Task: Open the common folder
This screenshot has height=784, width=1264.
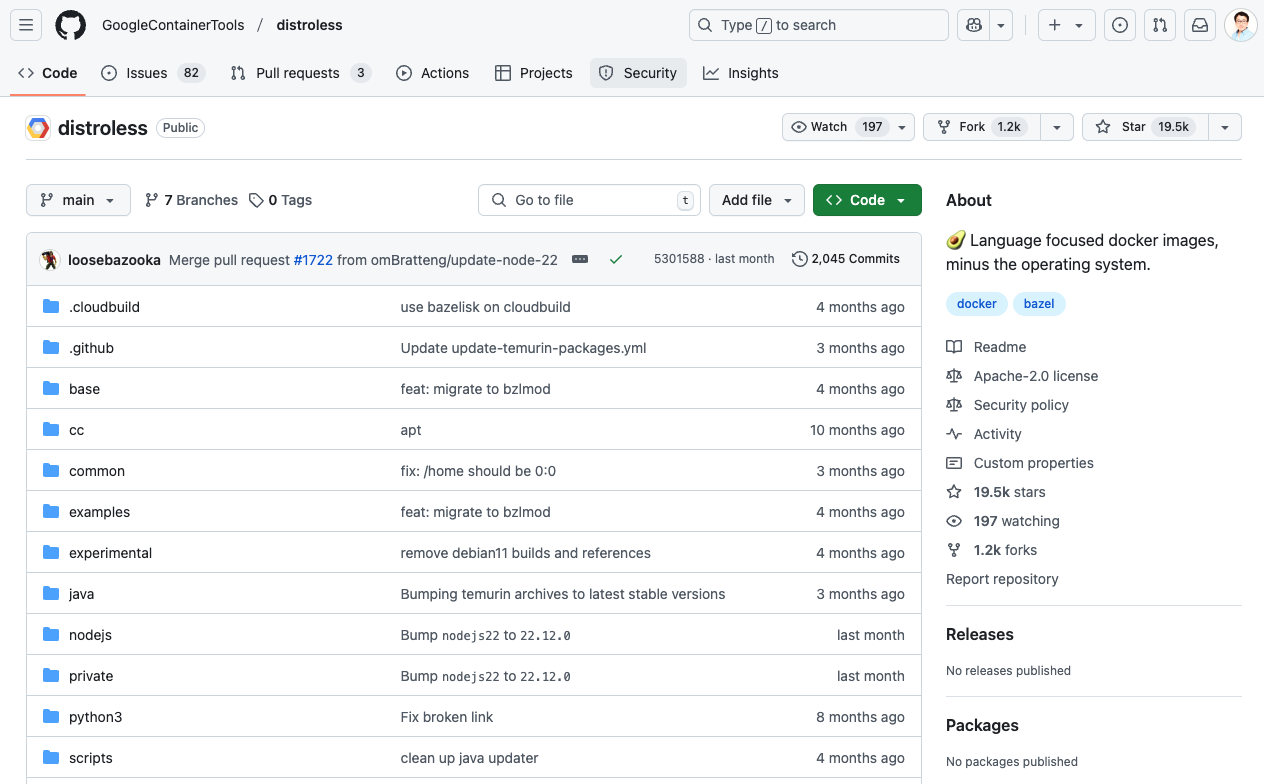Action: pyautogui.click(x=97, y=471)
